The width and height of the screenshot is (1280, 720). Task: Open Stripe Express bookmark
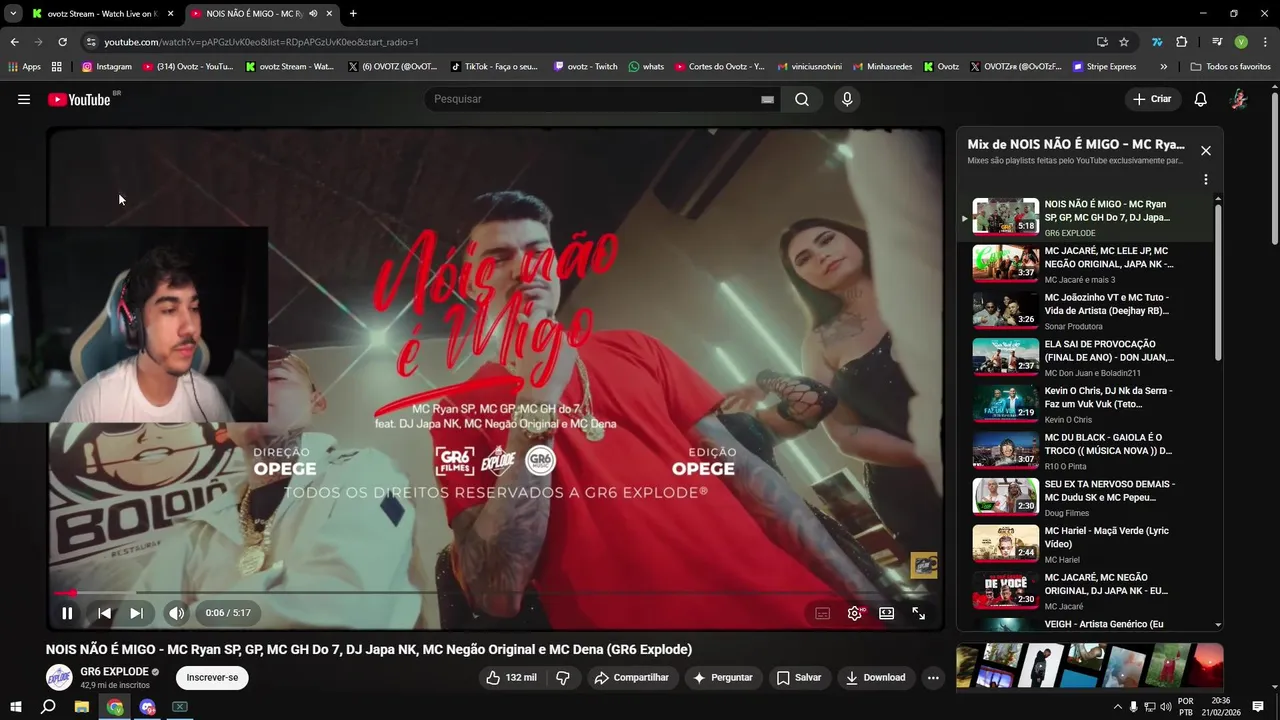tap(1104, 67)
